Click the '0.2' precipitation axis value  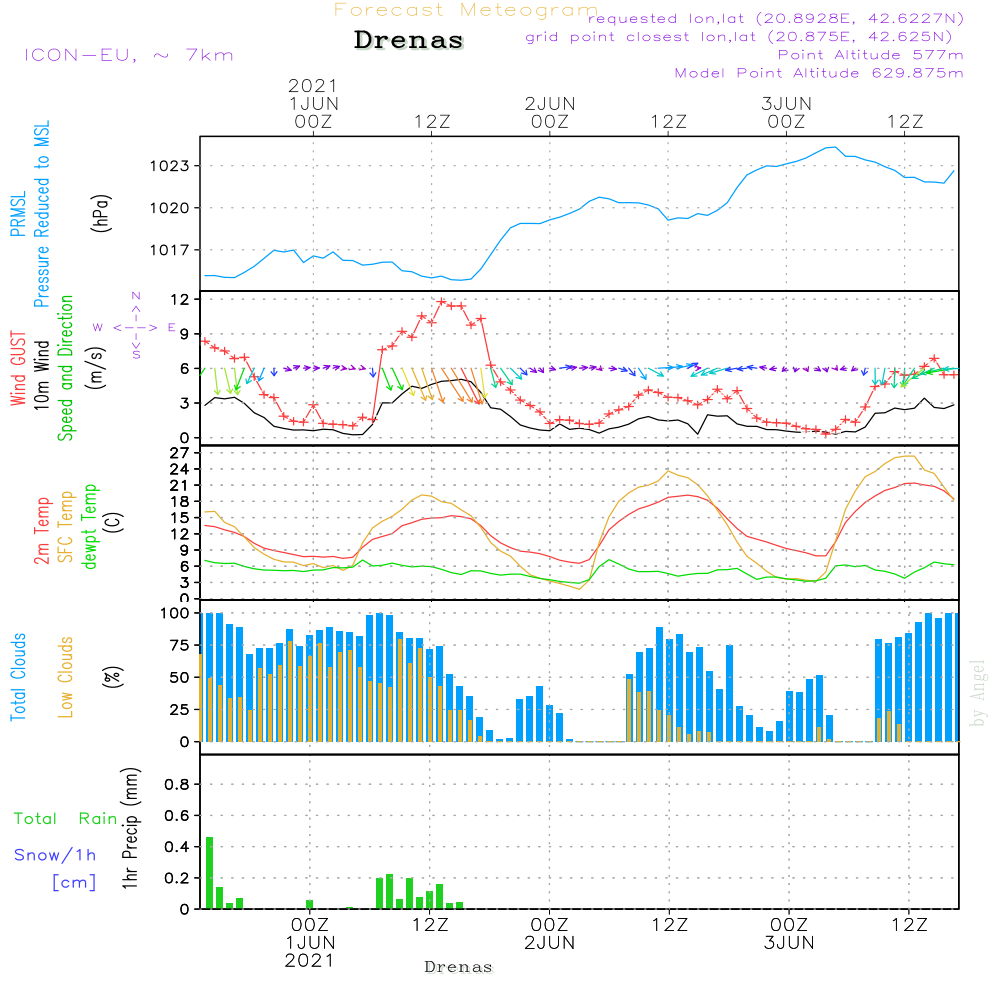(177, 878)
